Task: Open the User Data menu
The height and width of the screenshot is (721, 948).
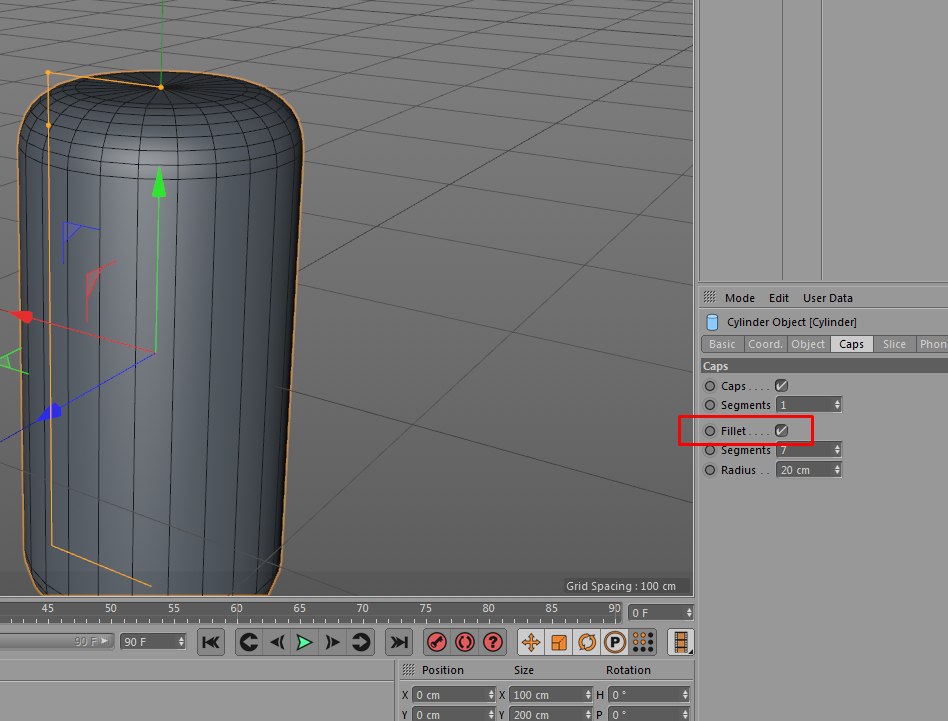Action: (827, 298)
